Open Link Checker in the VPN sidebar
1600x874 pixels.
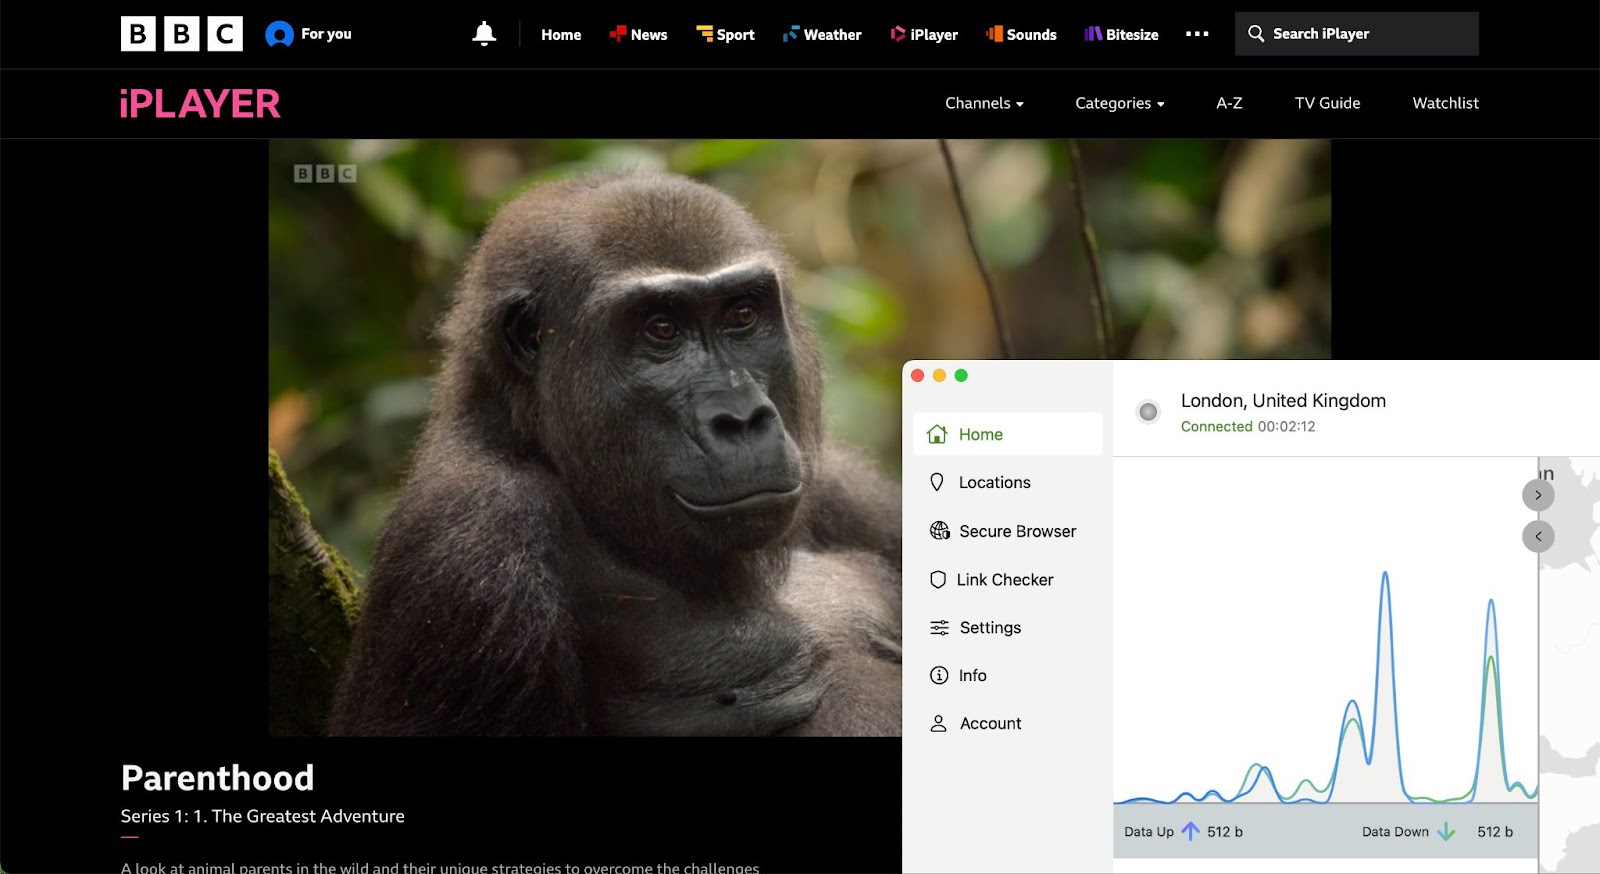(1007, 580)
